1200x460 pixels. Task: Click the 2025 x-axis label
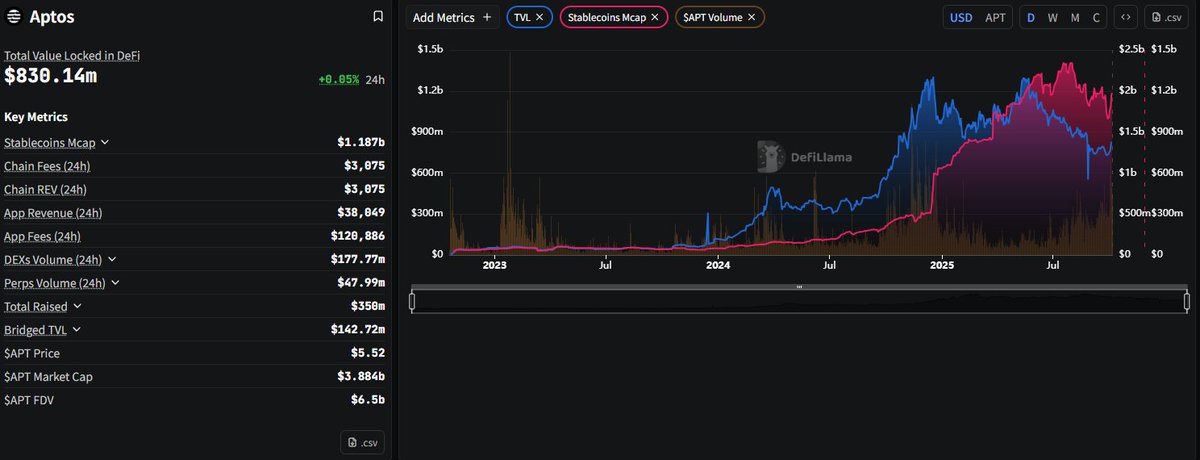point(941,265)
